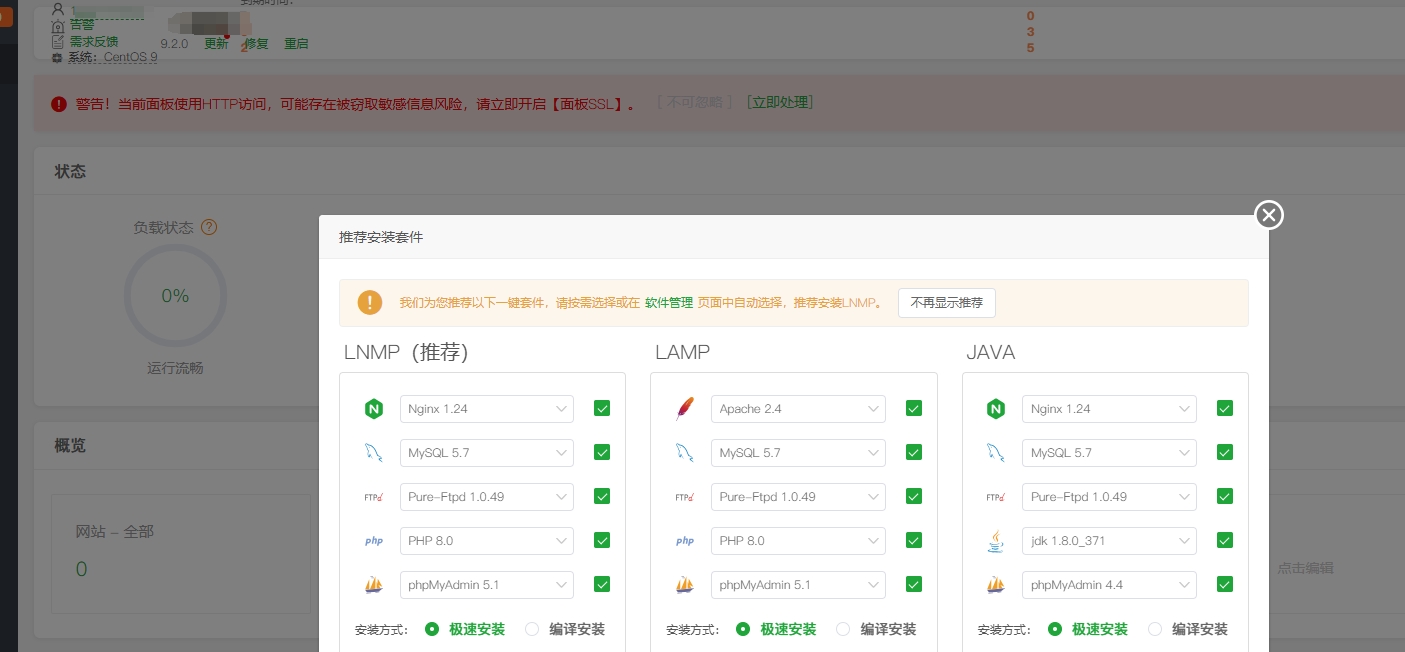
Task: Open the MySQL 5.7 dropdown in the LNMP column
Action: pos(487,452)
